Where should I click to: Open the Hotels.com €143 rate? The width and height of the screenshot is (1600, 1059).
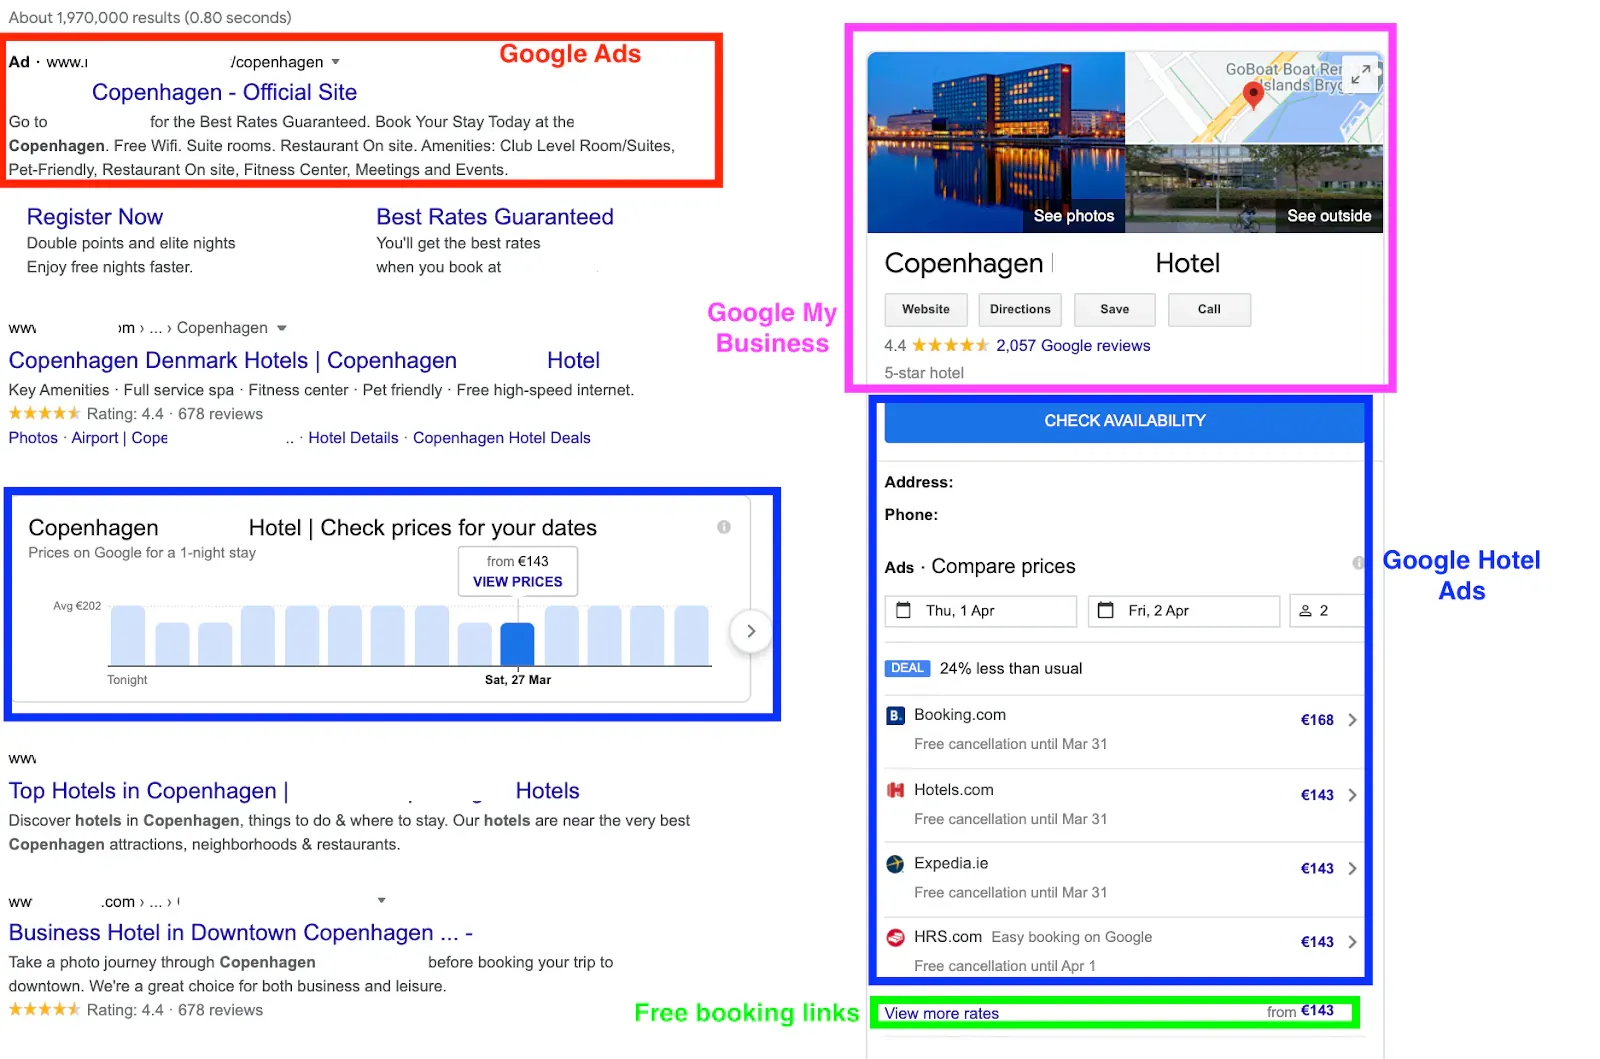[x=1317, y=795]
